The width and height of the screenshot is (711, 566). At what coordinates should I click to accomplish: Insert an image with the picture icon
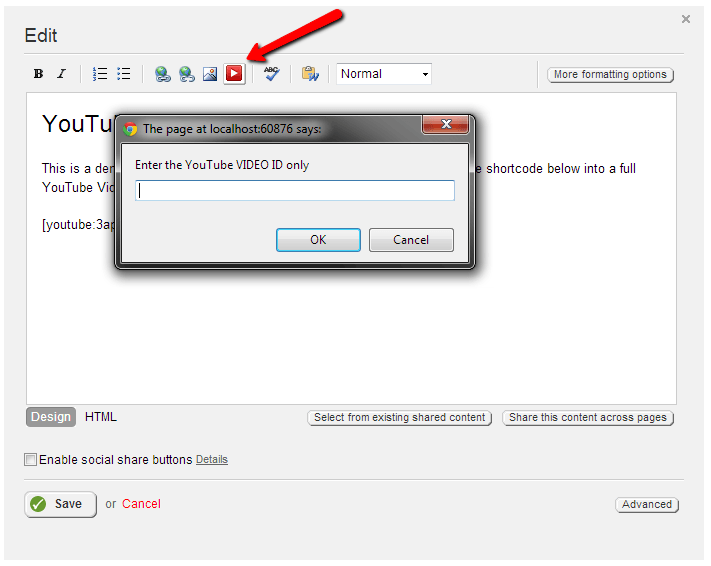click(210, 73)
